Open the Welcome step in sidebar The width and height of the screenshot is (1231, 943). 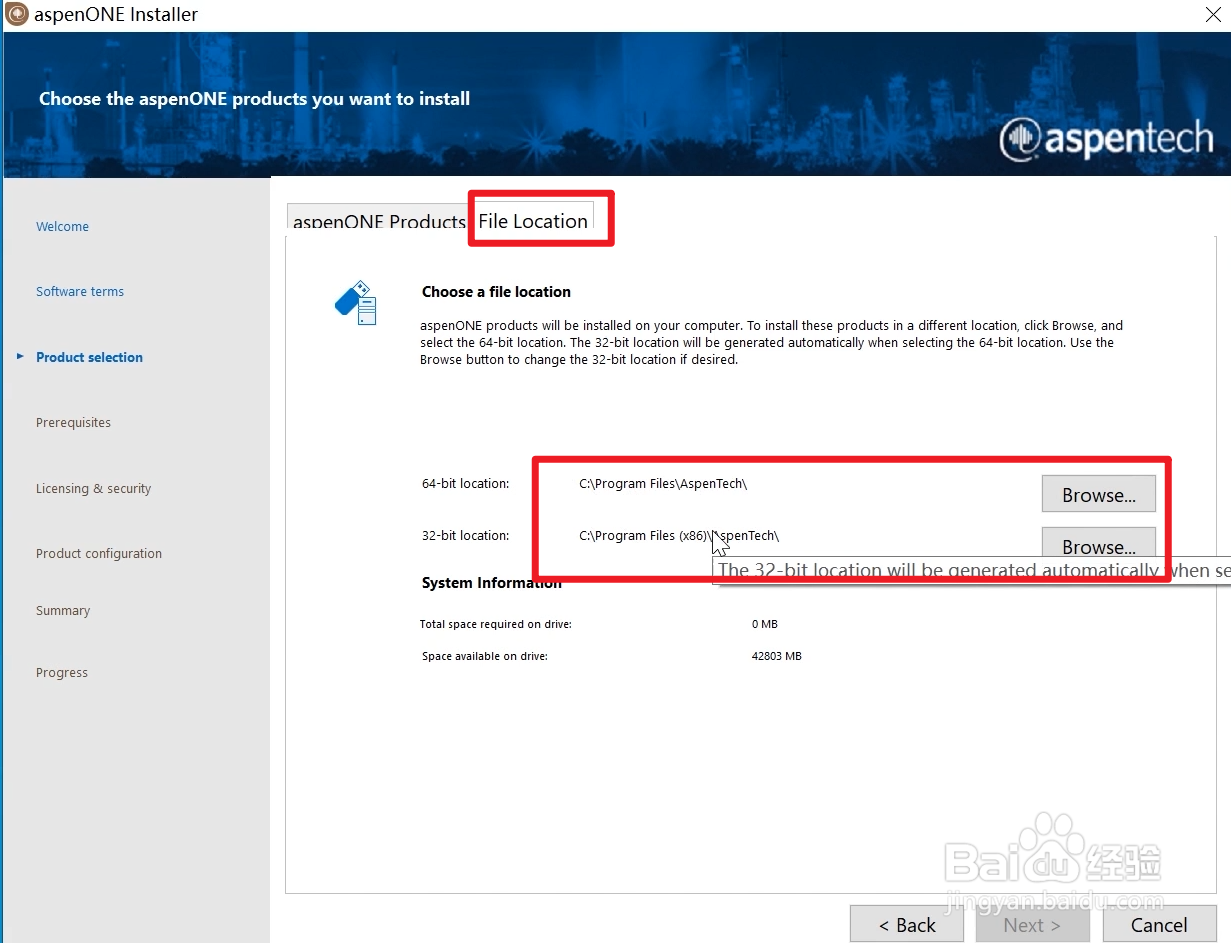coord(62,227)
